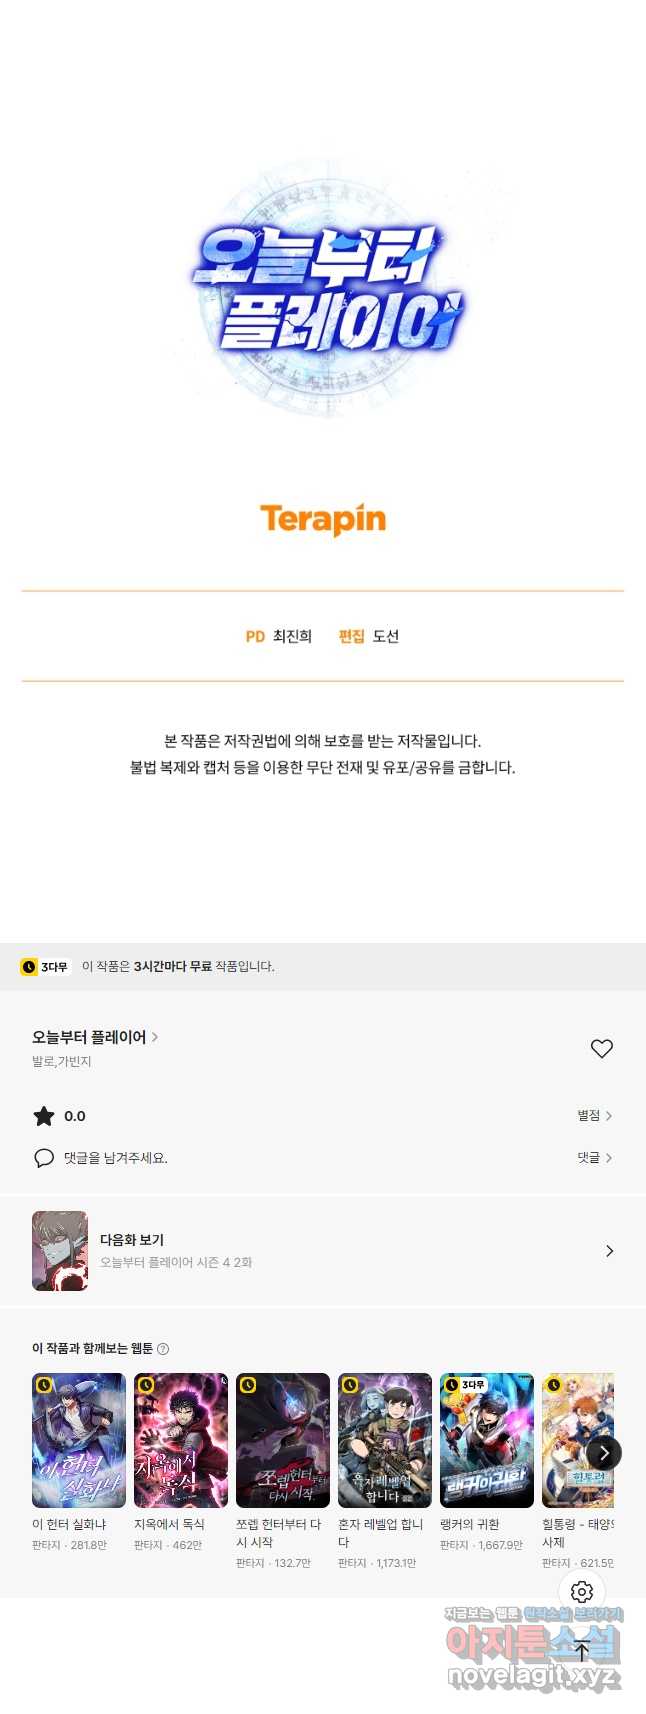The height and width of the screenshot is (1714, 646).
Task: Open the 댓글 comments link
Action: pyautogui.click(x=595, y=1158)
